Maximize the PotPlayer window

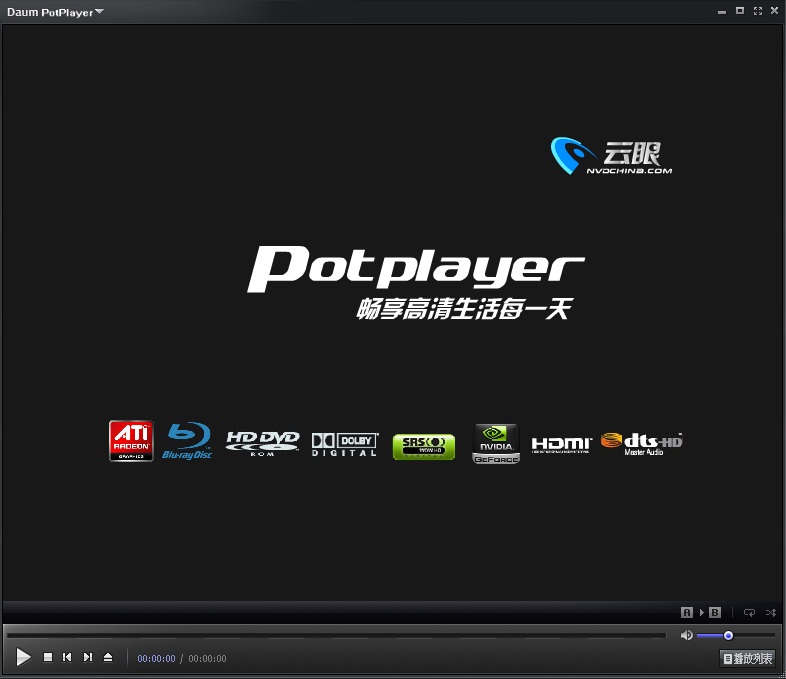pos(740,11)
